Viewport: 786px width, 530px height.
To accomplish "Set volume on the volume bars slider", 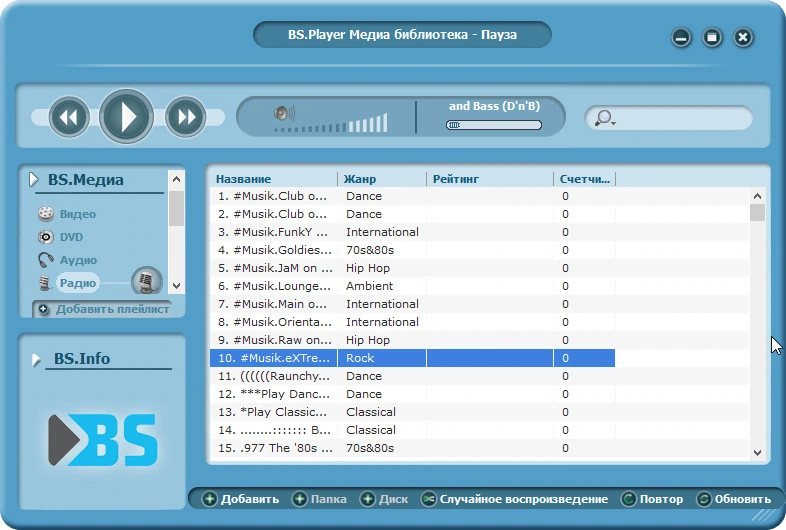I will point(331,124).
